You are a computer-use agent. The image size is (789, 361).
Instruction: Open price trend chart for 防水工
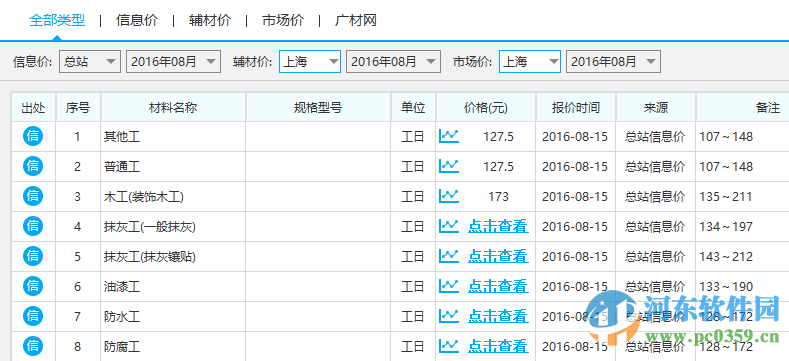pyautogui.click(x=449, y=316)
